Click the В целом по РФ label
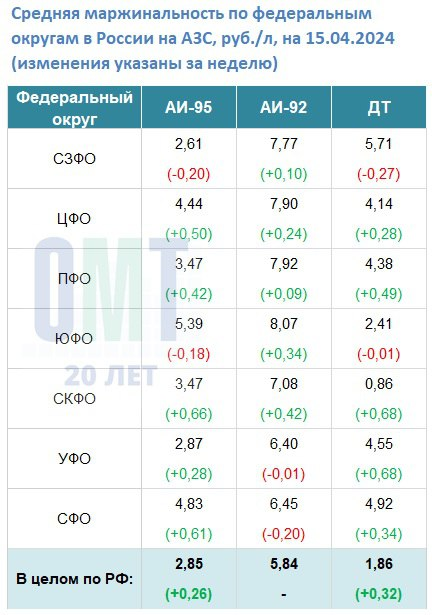This screenshot has width=432, height=615. click(75, 579)
